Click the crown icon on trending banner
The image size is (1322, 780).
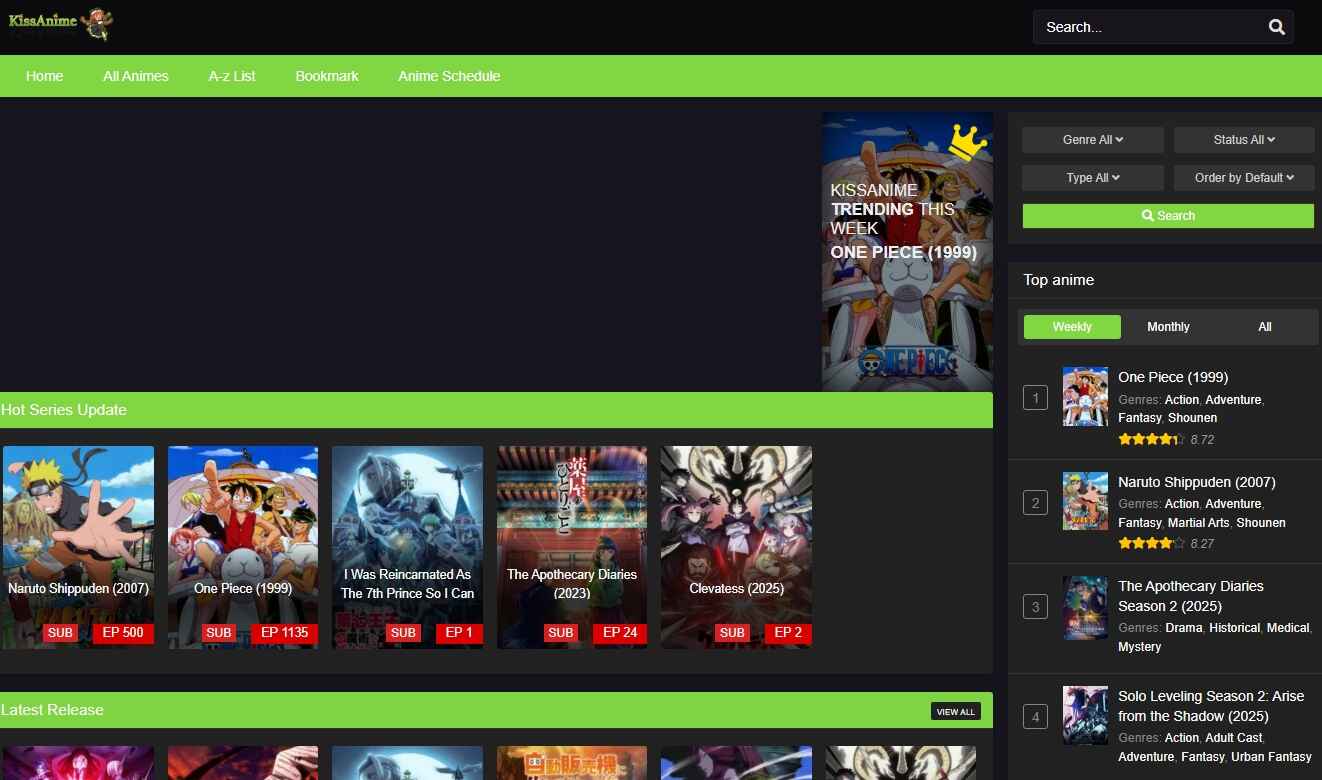(967, 143)
